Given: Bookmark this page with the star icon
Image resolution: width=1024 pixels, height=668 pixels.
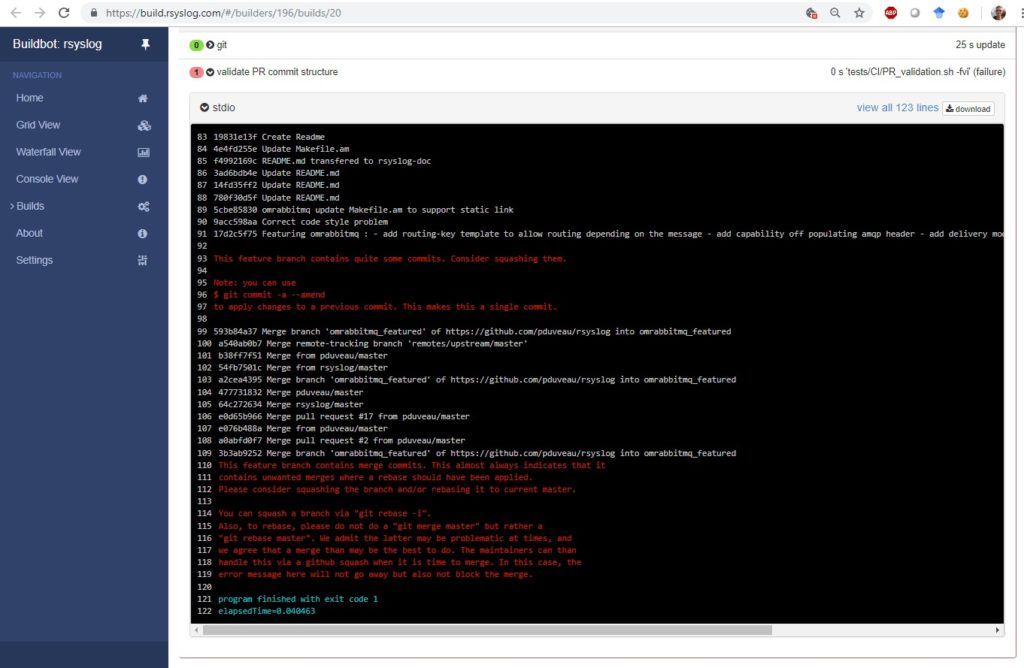Looking at the screenshot, I should [x=859, y=13].
